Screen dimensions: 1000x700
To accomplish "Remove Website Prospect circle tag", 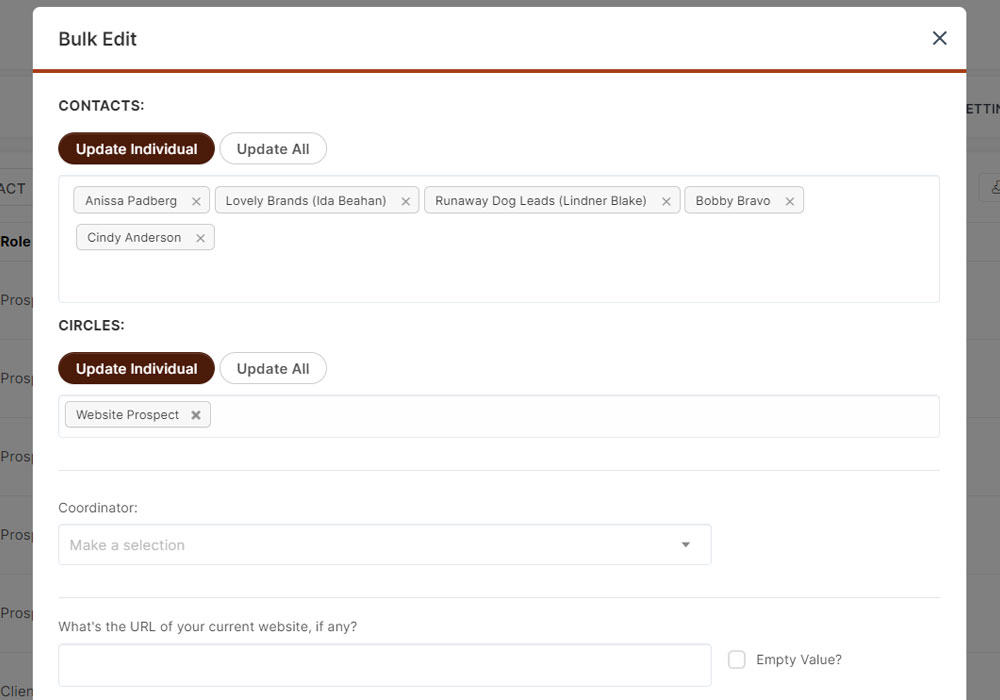I will (x=196, y=415).
